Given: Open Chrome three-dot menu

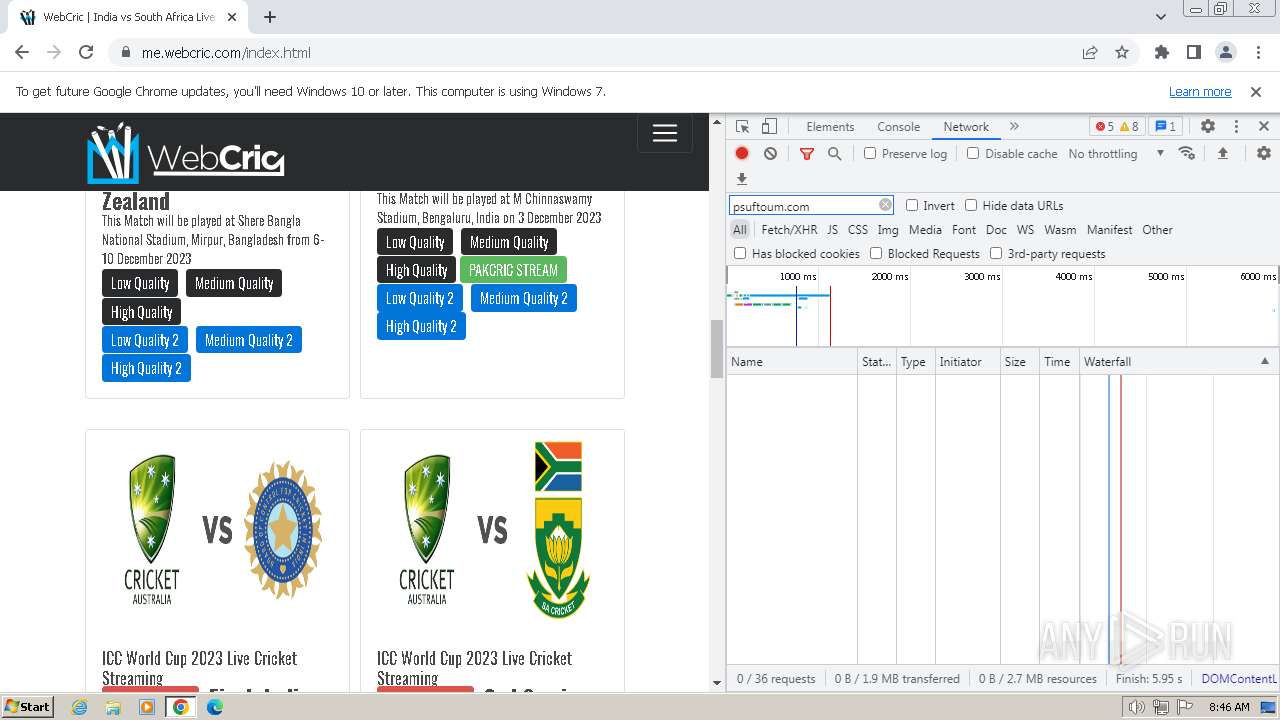Looking at the screenshot, I should click(x=1257, y=53).
